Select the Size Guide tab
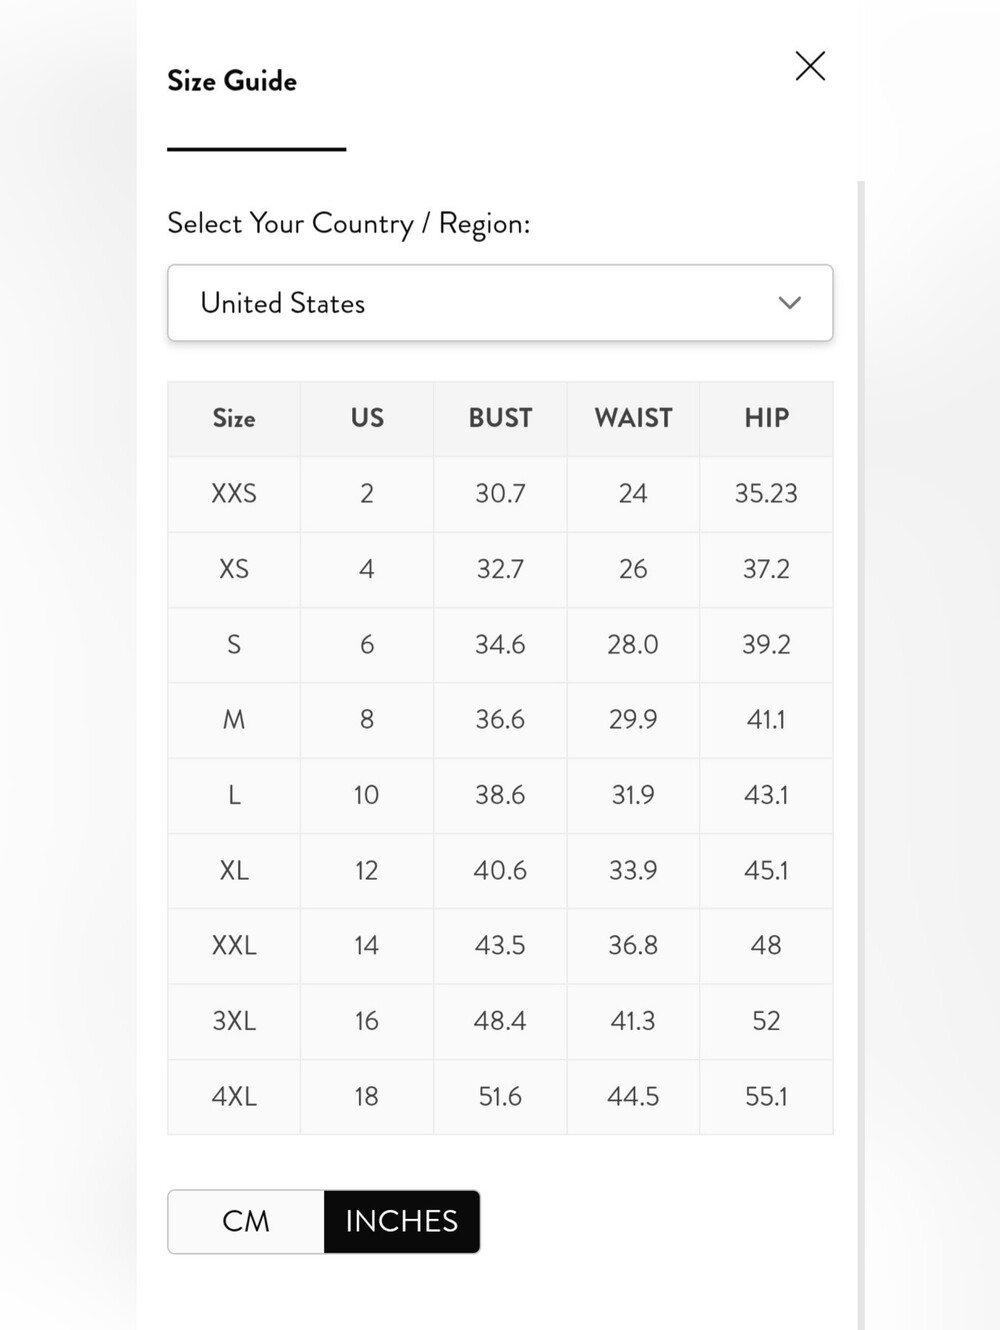 232,81
